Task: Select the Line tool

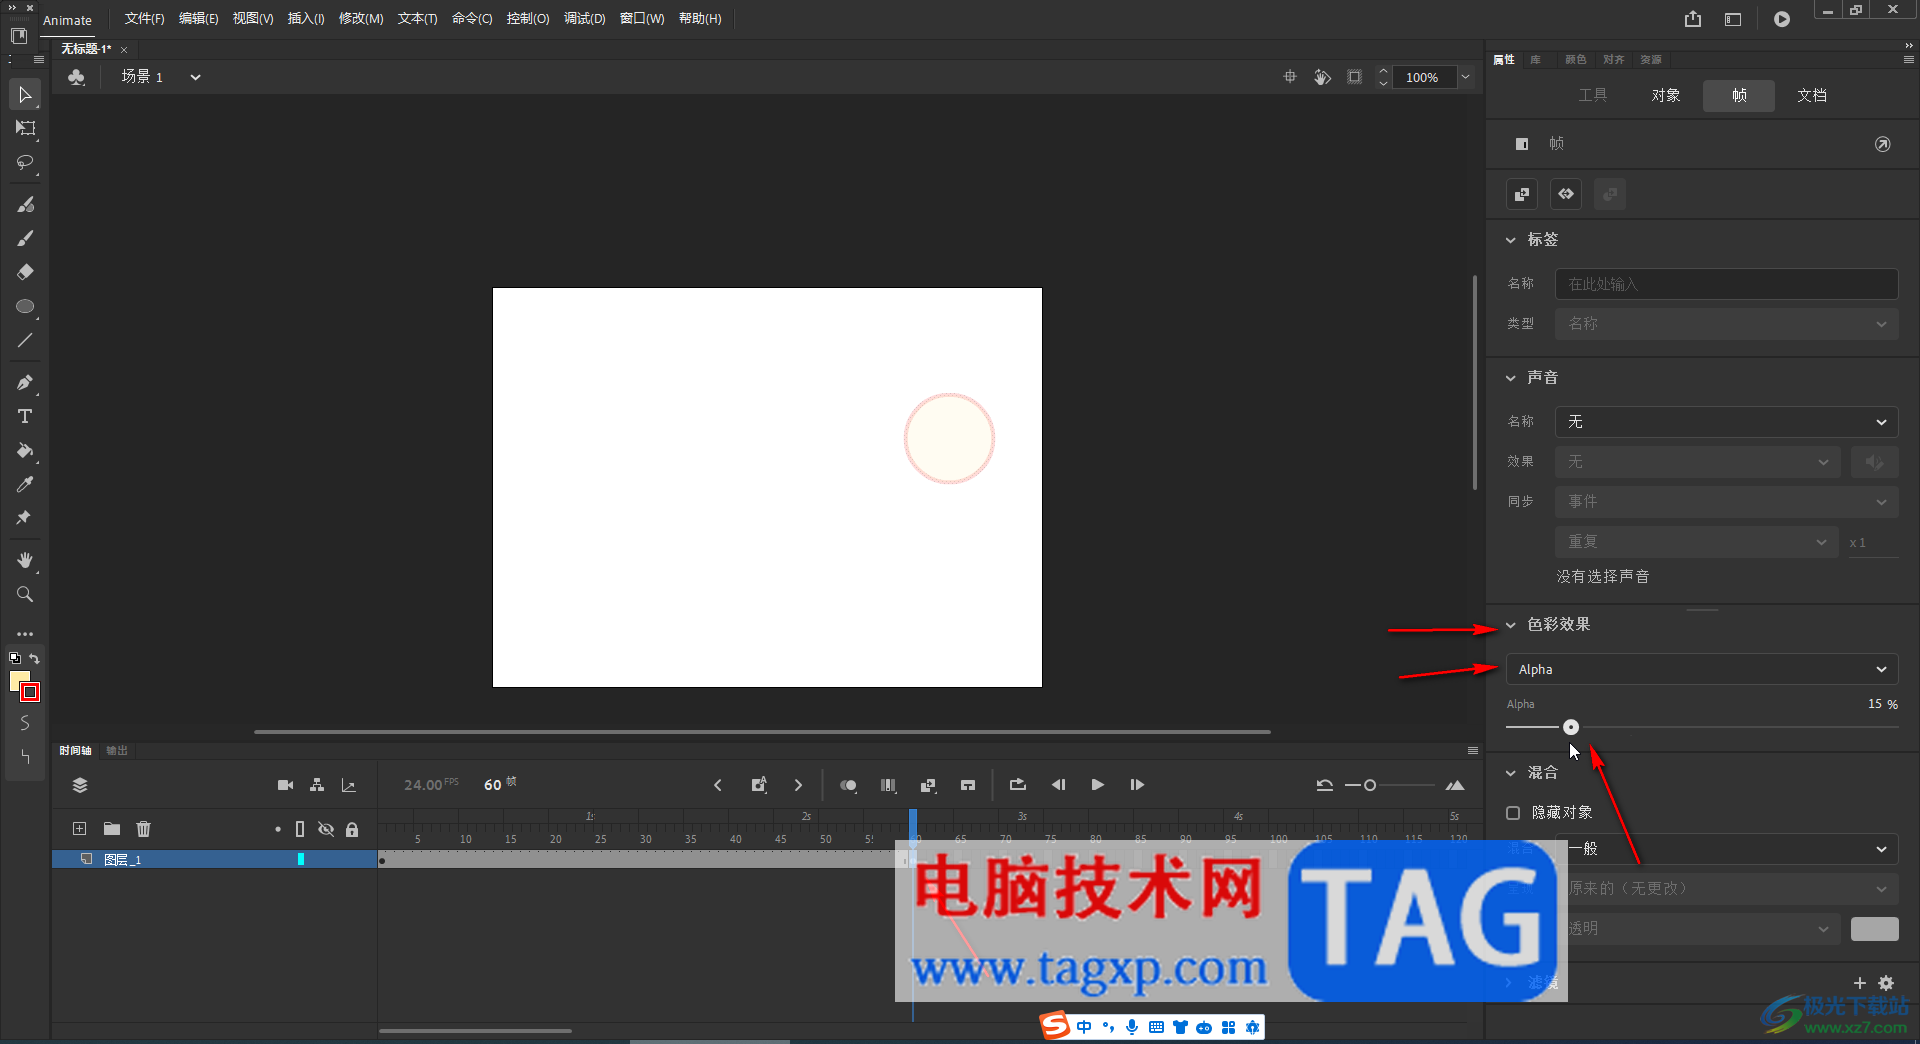Action: 25,340
